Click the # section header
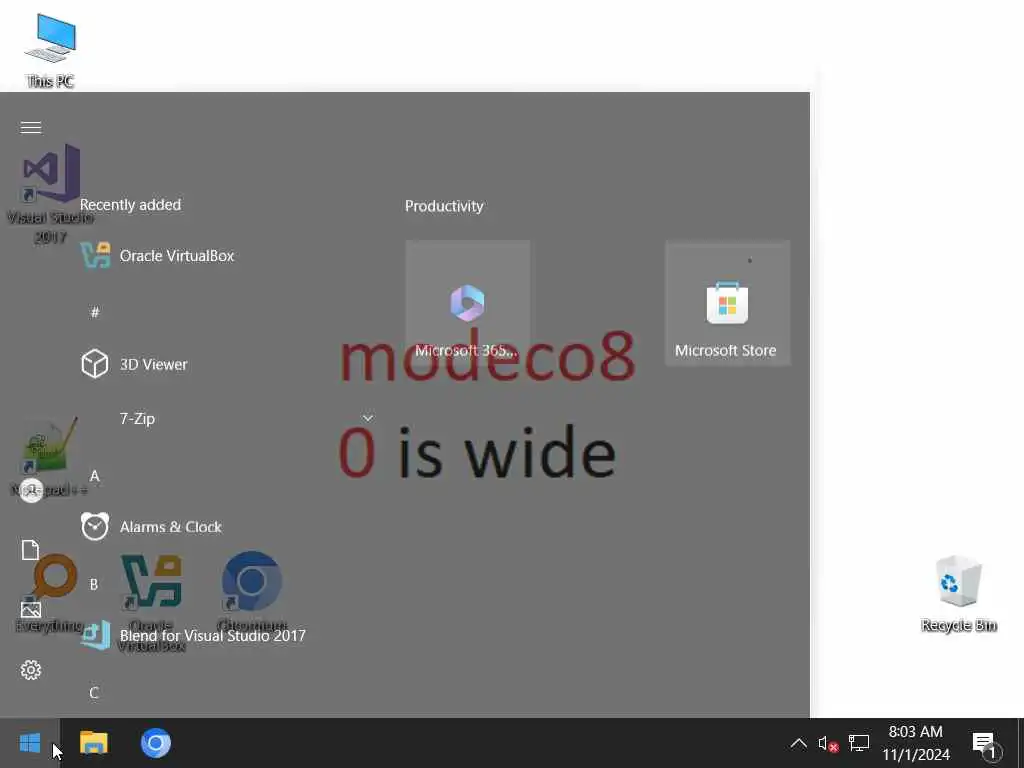Image resolution: width=1024 pixels, height=768 pixels. [x=95, y=312]
